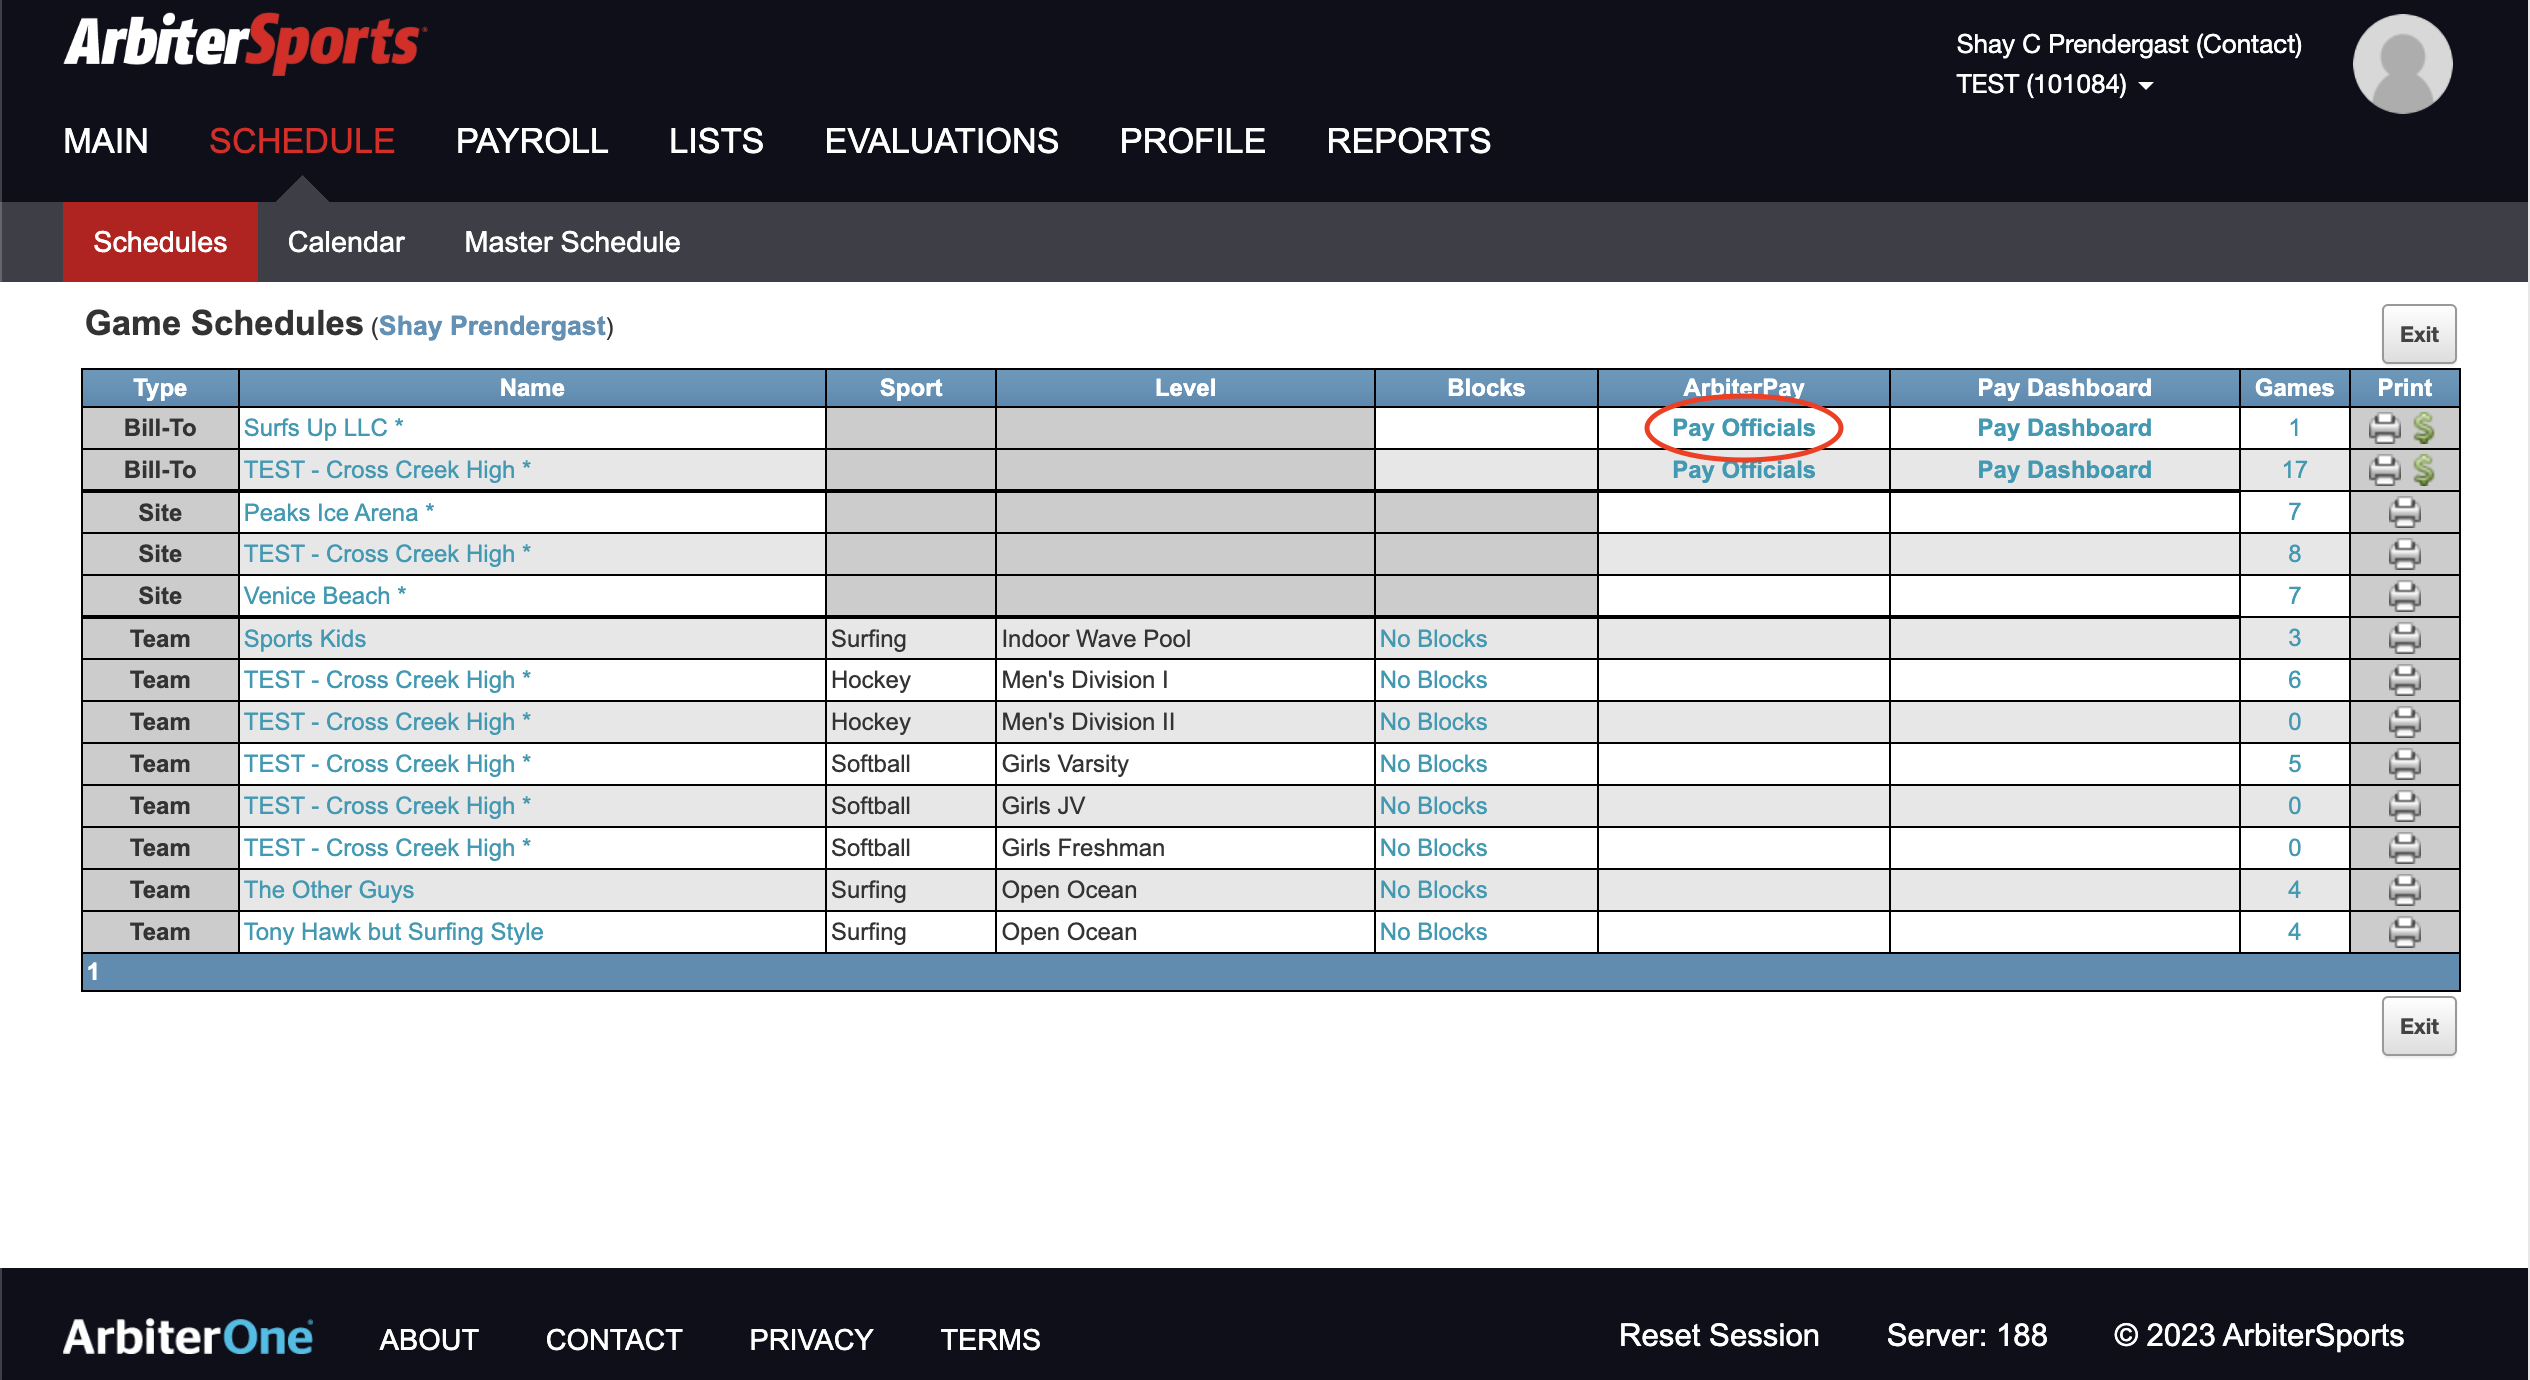Click Pay Officials for Surfs Up LLC
Screen dimensions: 2530x1380
click(1743, 428)
